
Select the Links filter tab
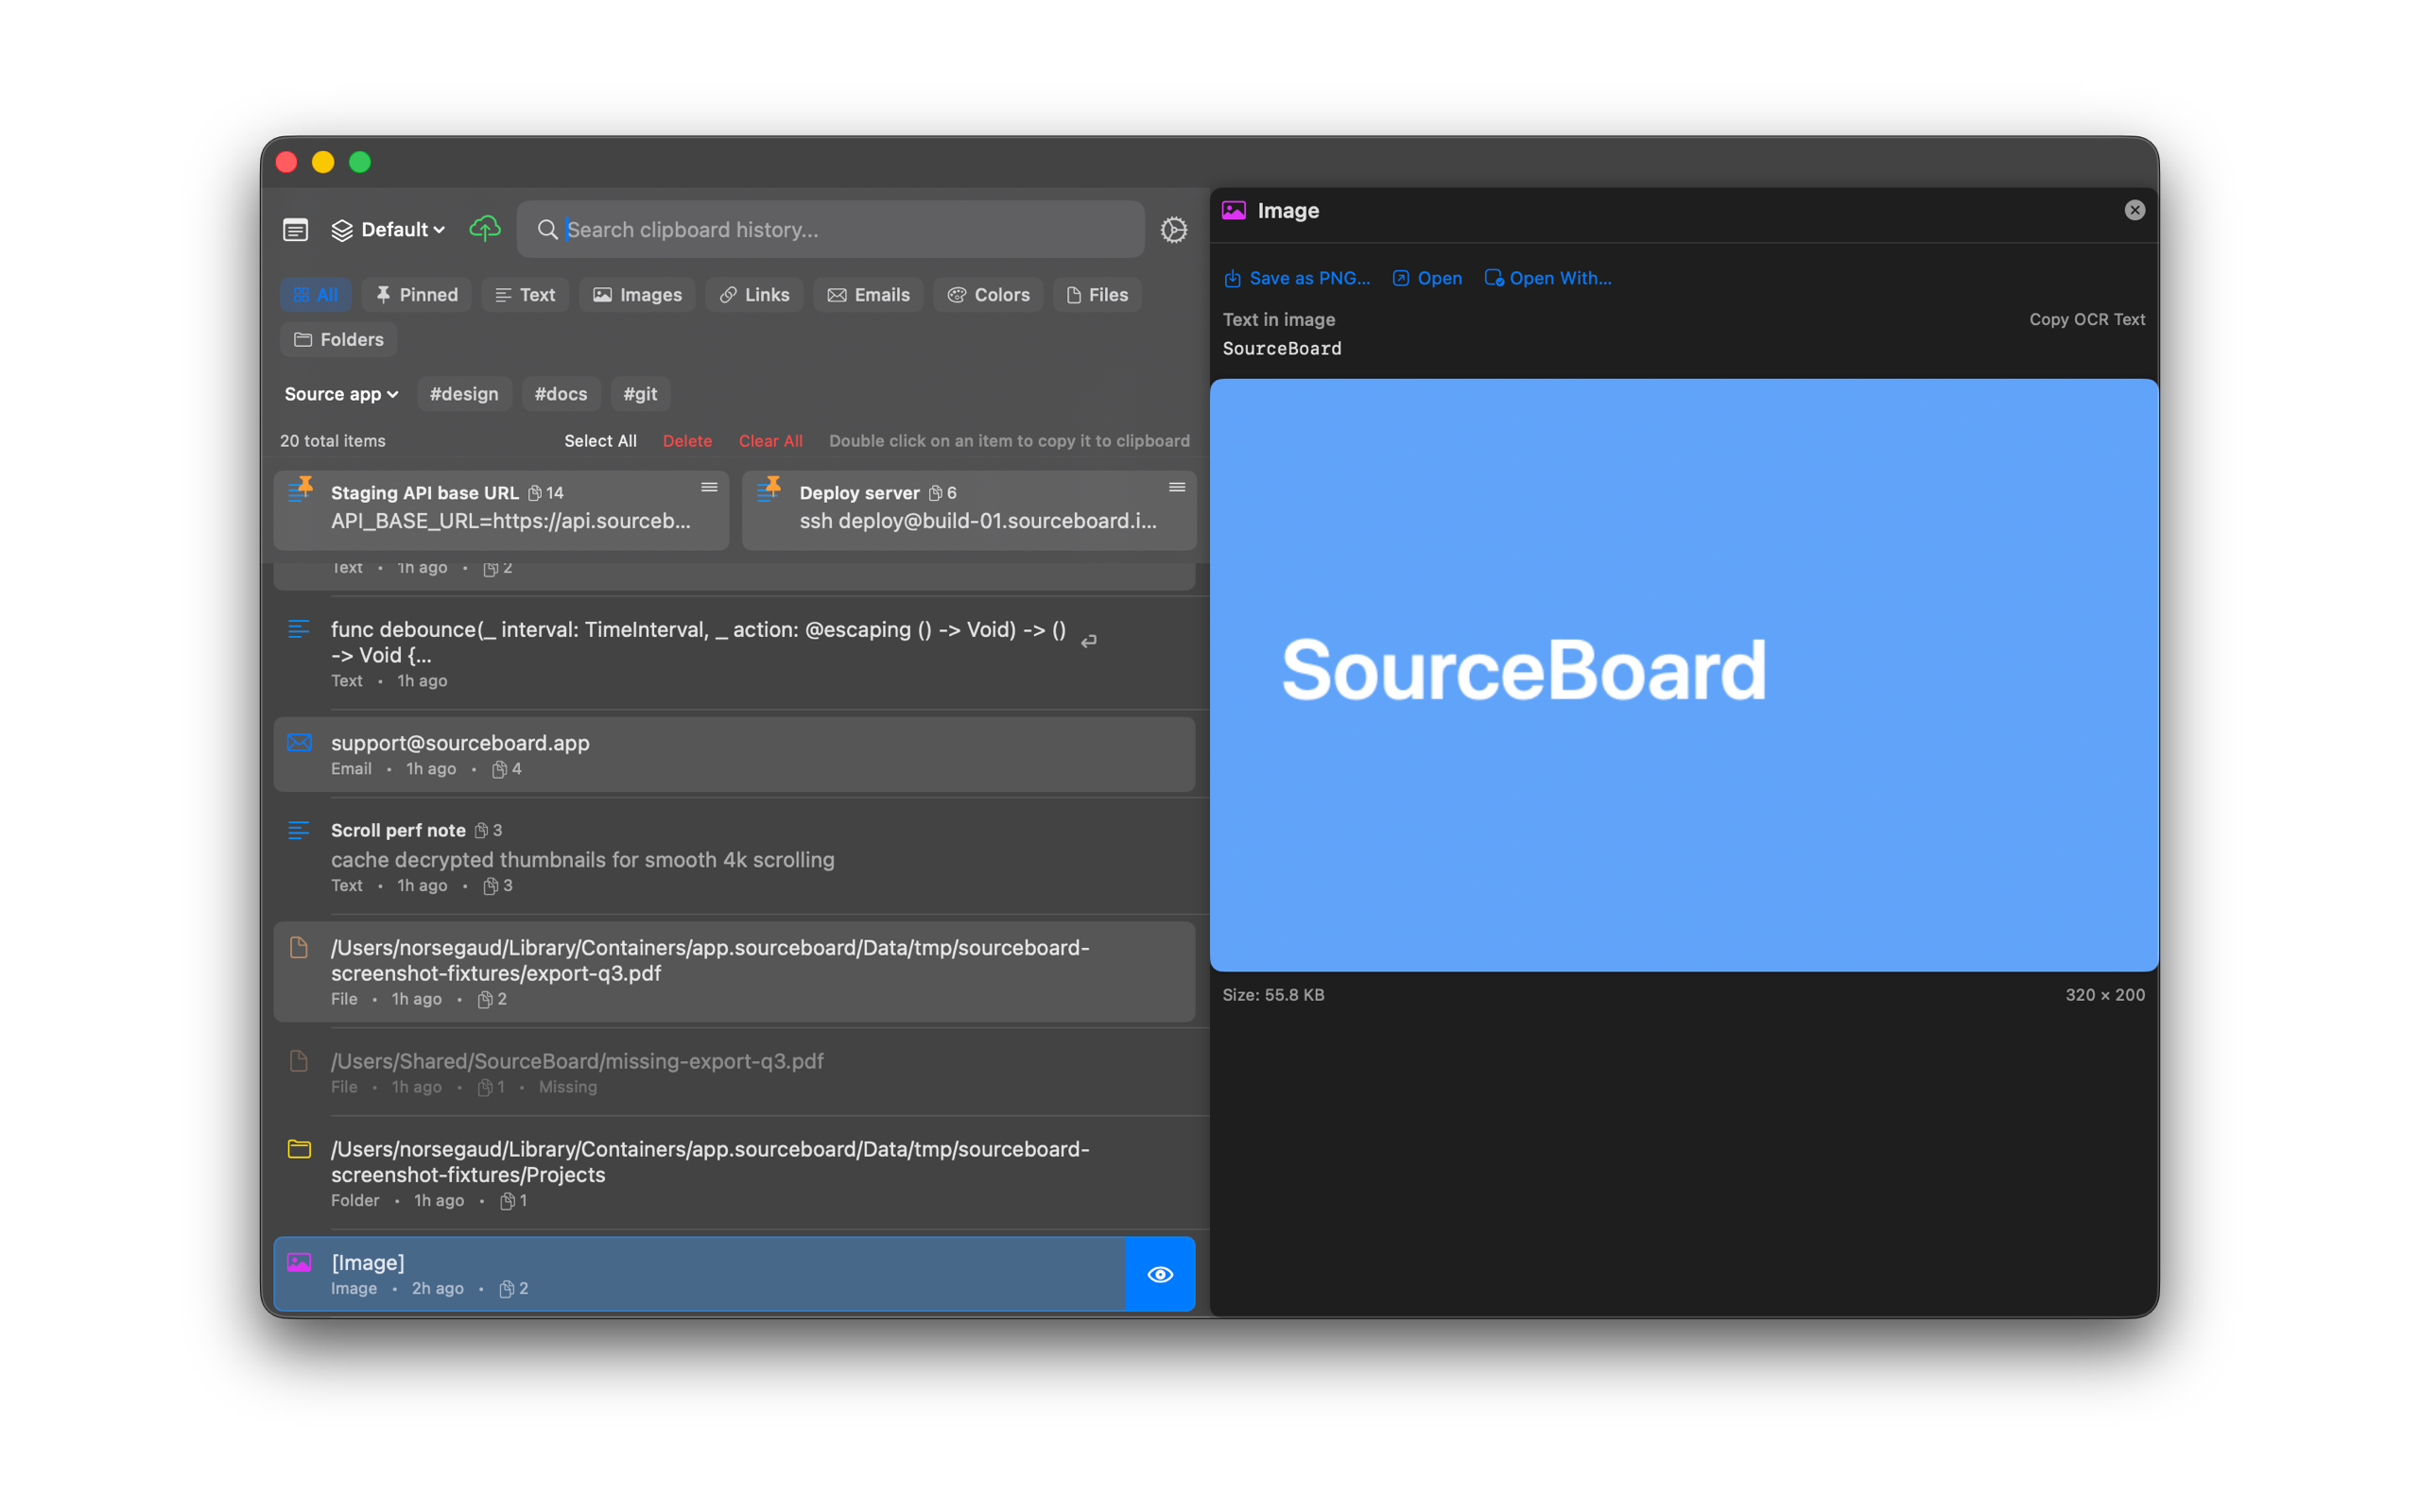754,294
